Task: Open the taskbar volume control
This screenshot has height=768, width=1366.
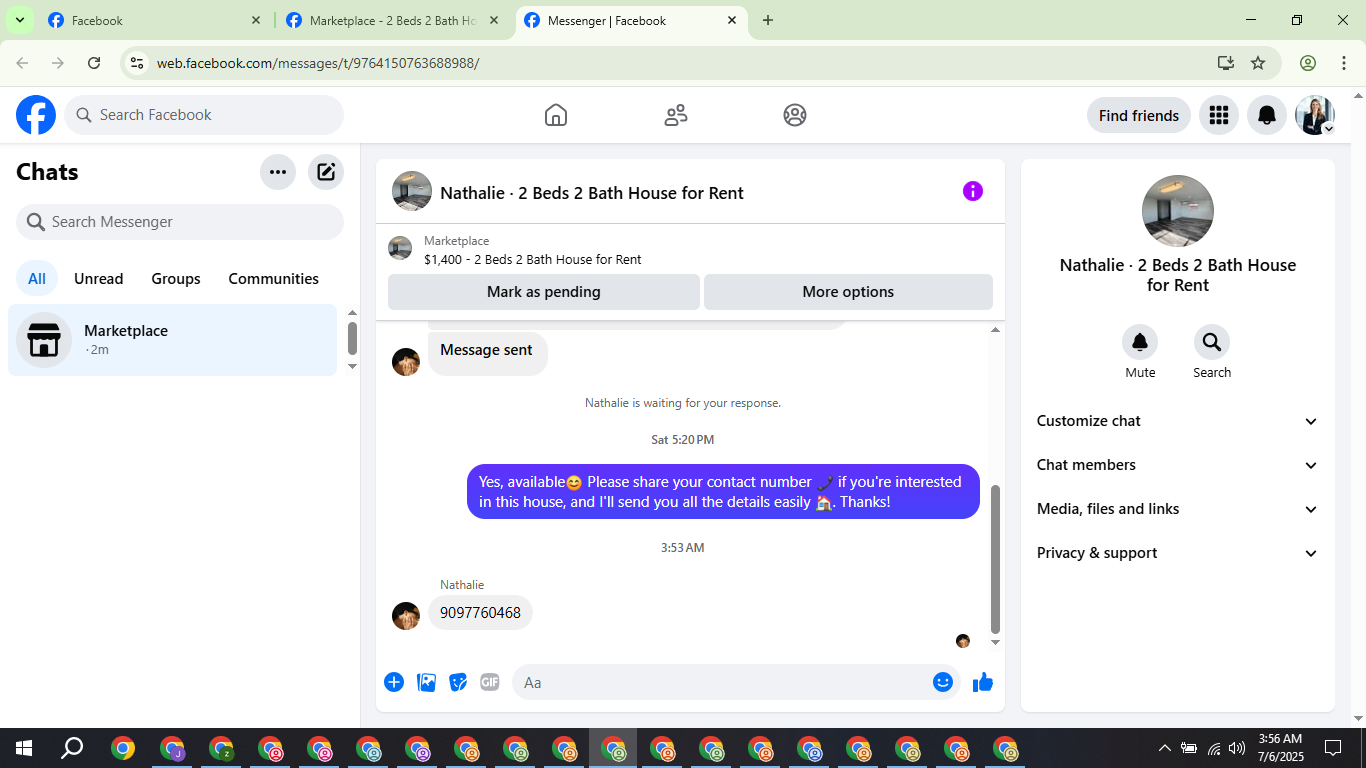Action: click(x=1237, y=748)
